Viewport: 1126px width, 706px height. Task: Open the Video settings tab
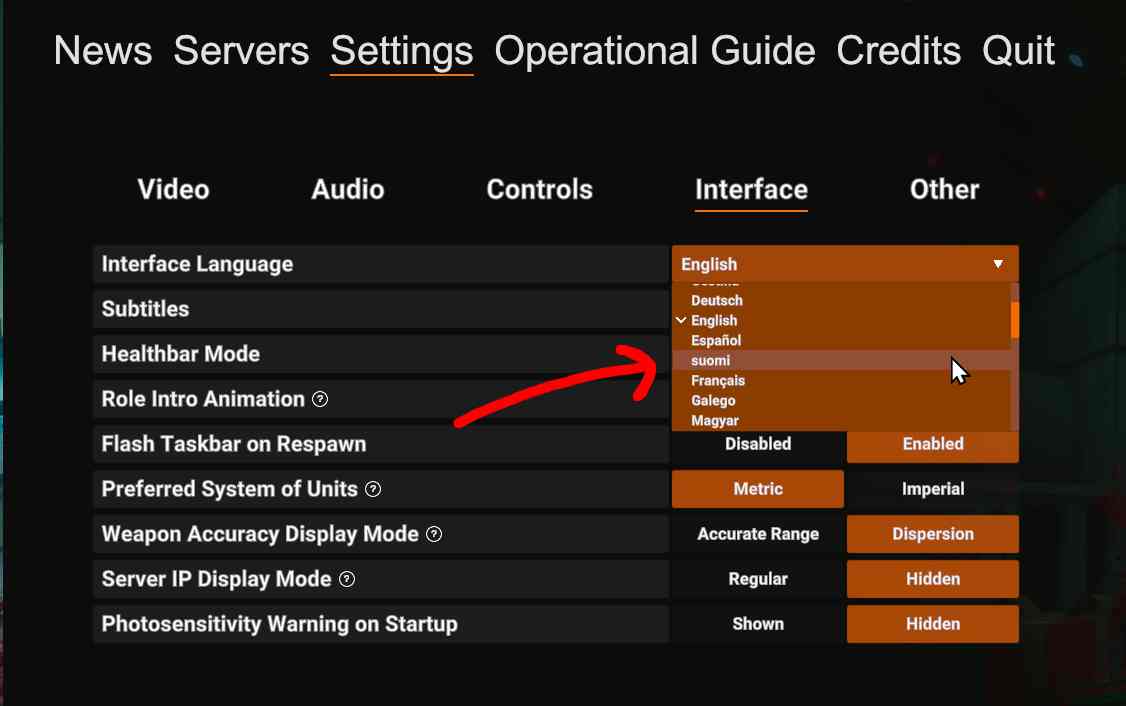point(173,189)
